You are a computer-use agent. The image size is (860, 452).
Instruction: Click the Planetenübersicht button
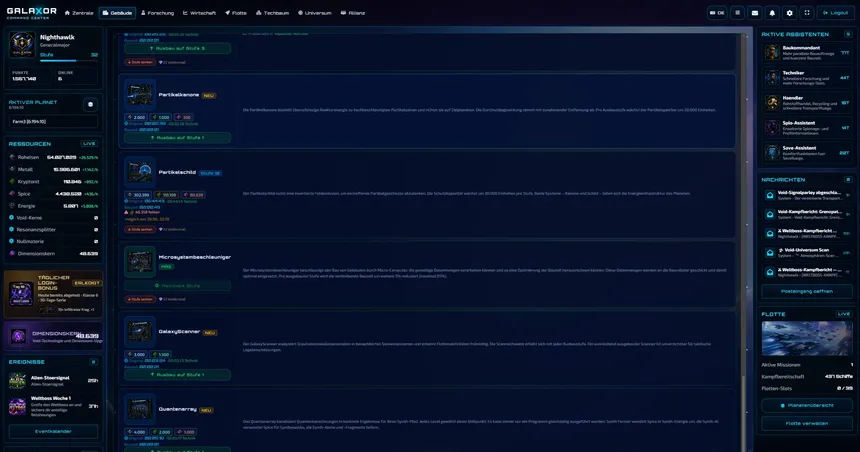pos(807,405)
